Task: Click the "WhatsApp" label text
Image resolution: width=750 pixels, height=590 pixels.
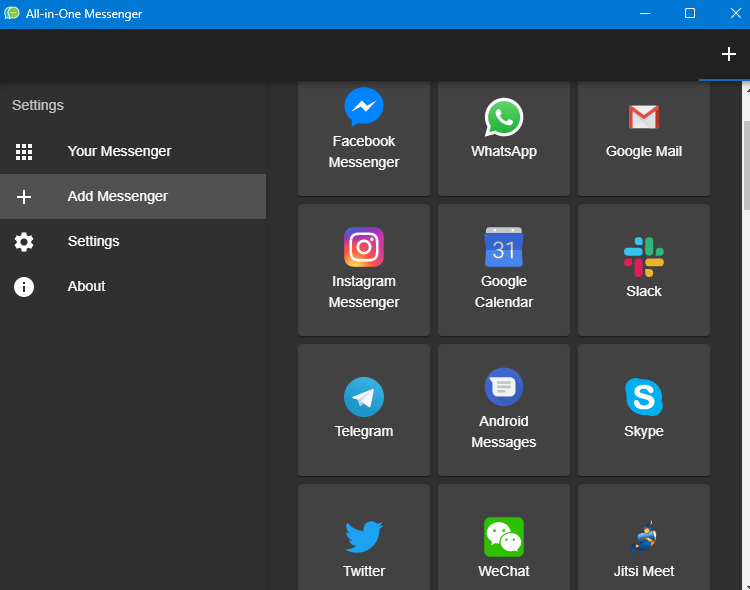Action: pos(504,151)
